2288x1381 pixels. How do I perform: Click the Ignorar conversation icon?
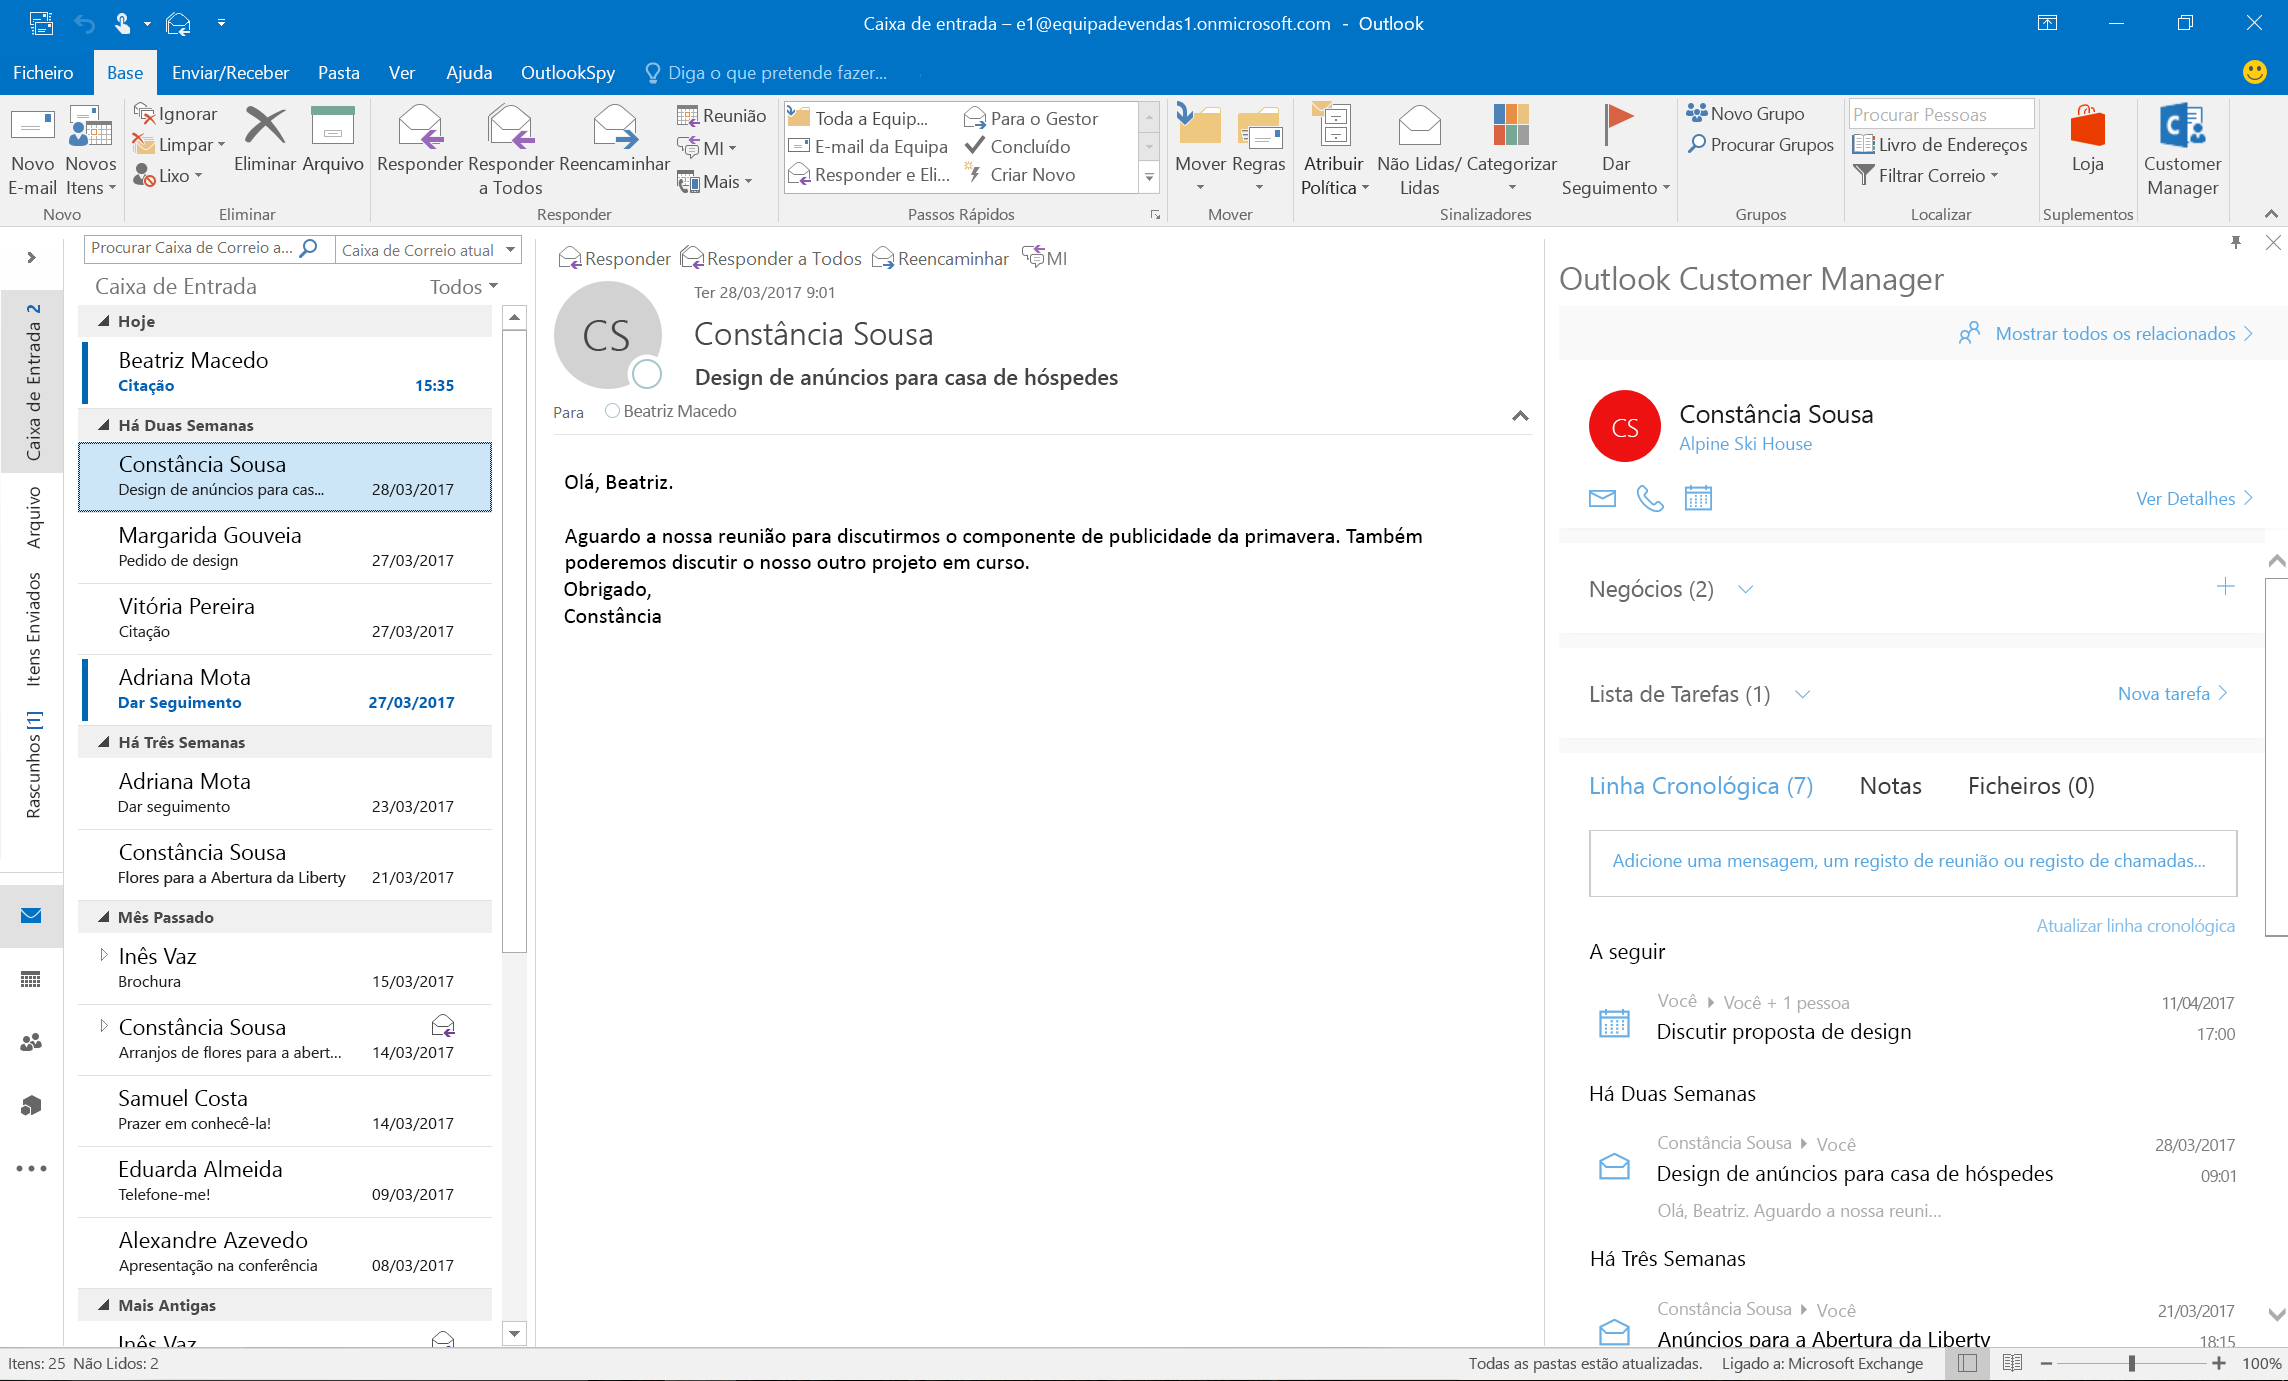click(145, 114)
